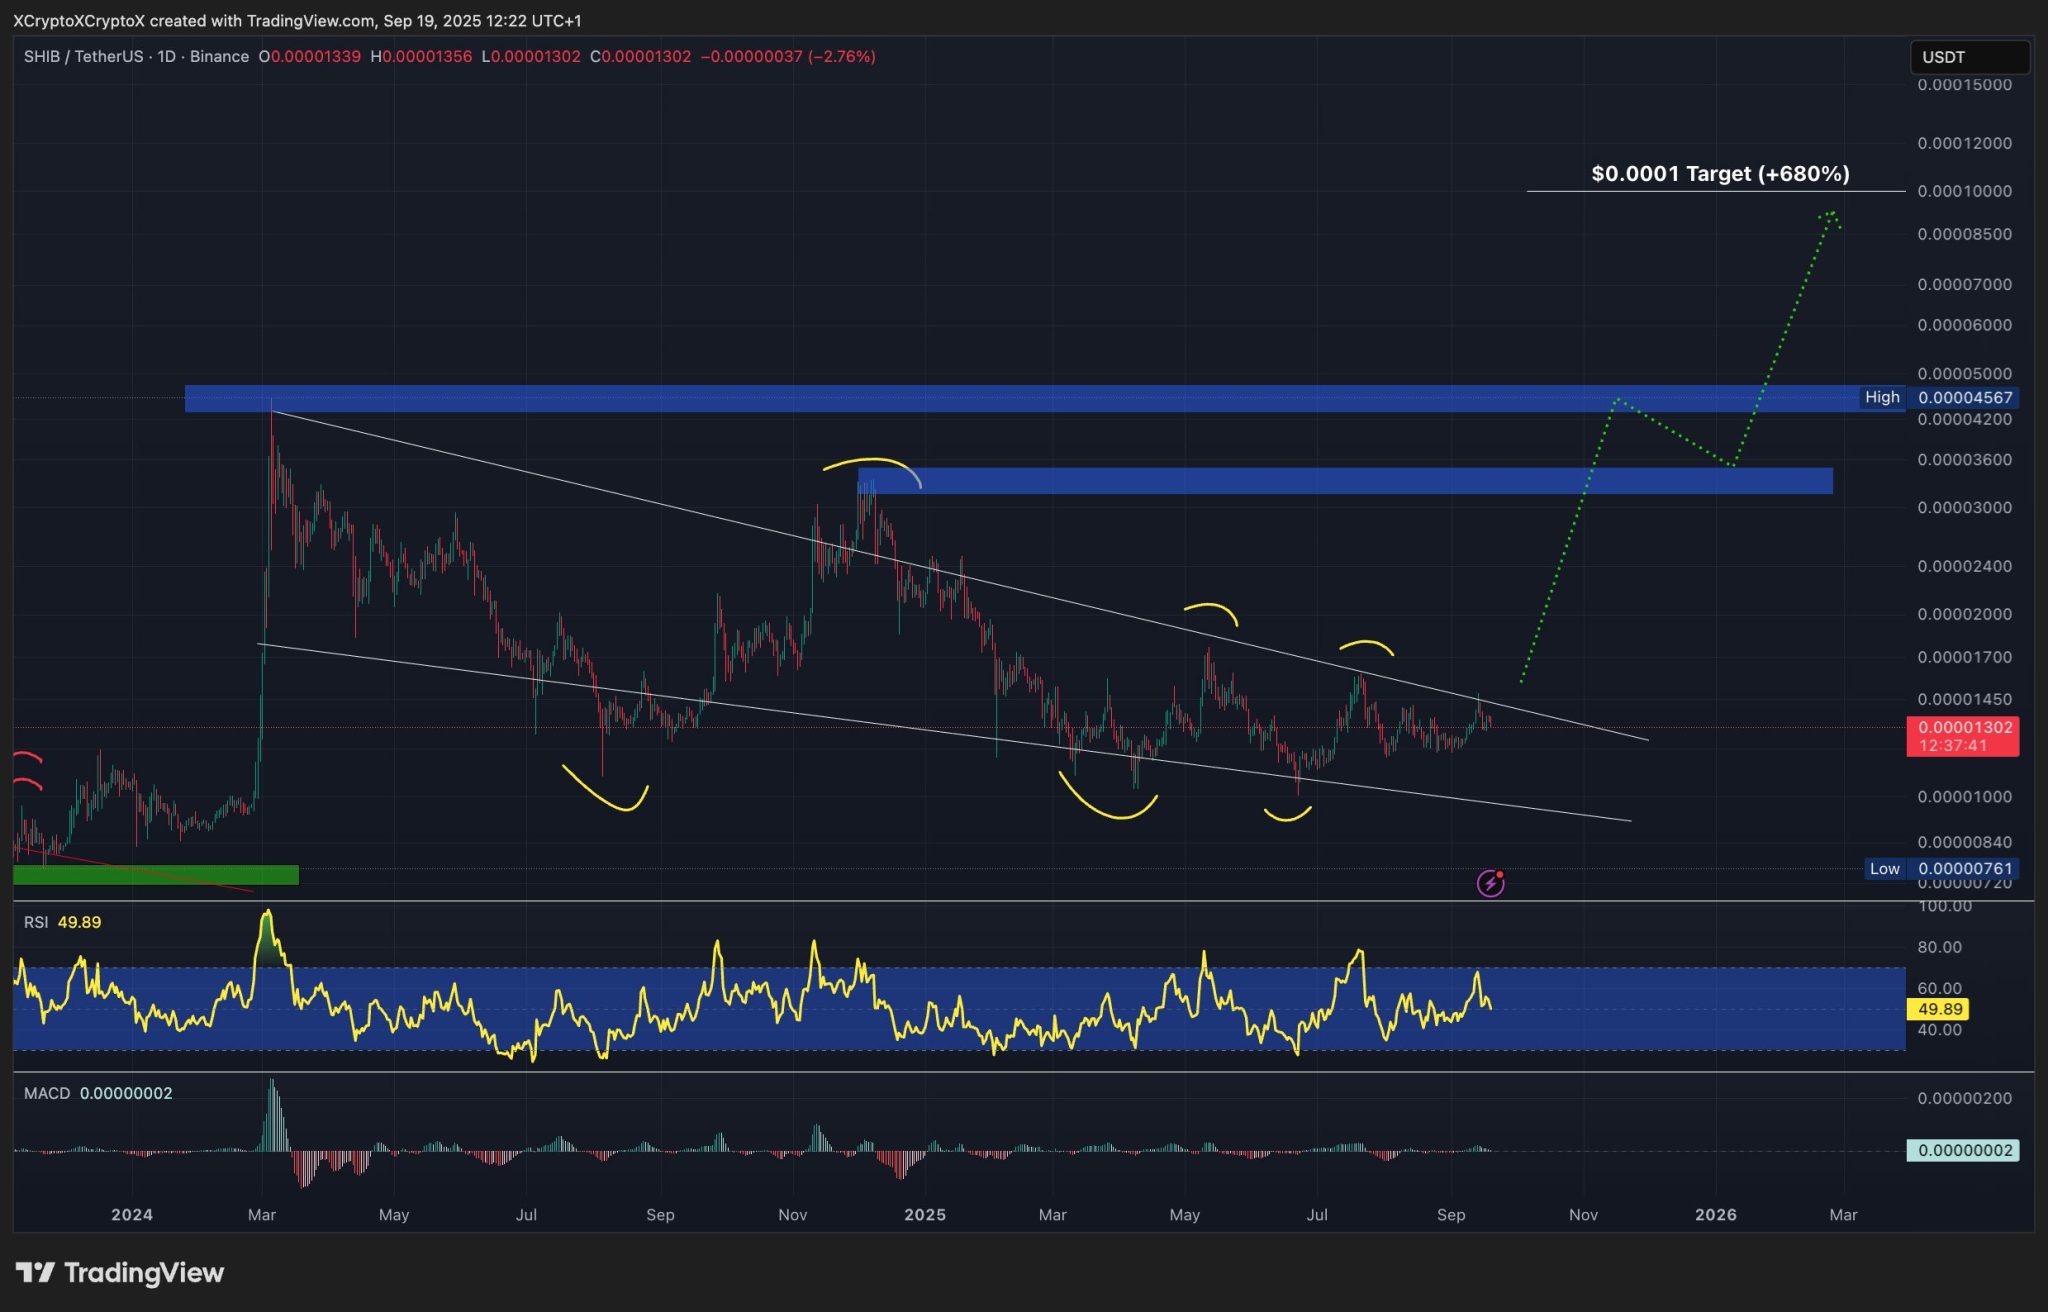The height and width of the screenshot is (1312, 2048).
Task: Click the High price tag showing 0.00004567
Action: pos(1963,397)
